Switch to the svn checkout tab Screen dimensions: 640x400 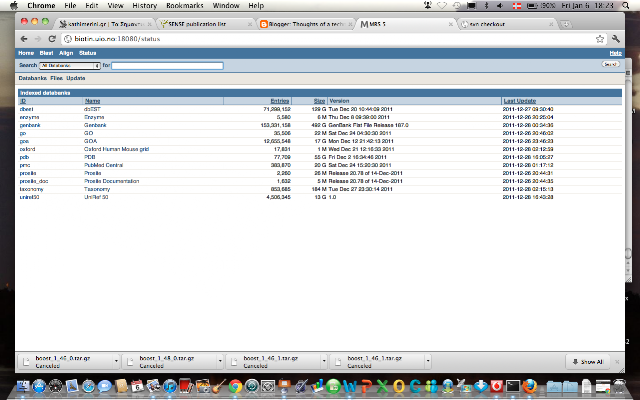[x=507, y=24]
